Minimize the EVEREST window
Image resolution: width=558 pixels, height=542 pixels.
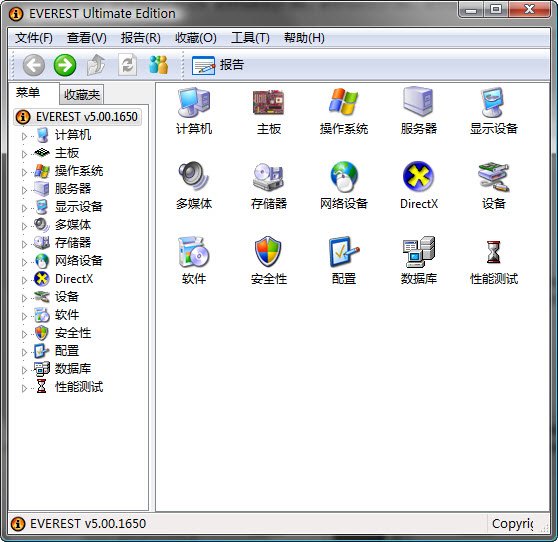coord(470,10)
